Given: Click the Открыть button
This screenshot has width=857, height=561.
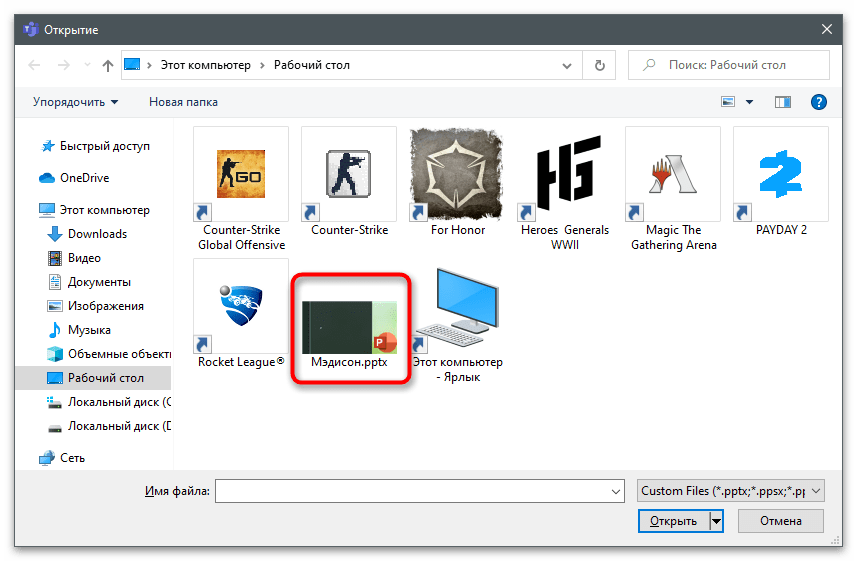Looking at the screenshot, I should (672, 521).
